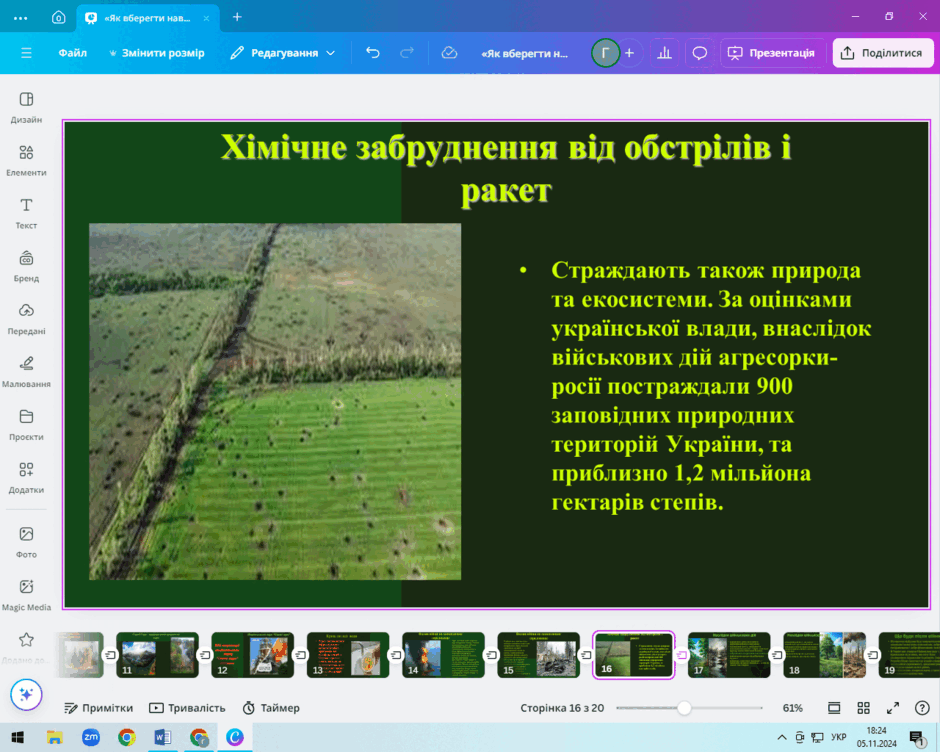Open a new tab with plus
This screenshot has width=940, height=752.
tap(237, 17)
